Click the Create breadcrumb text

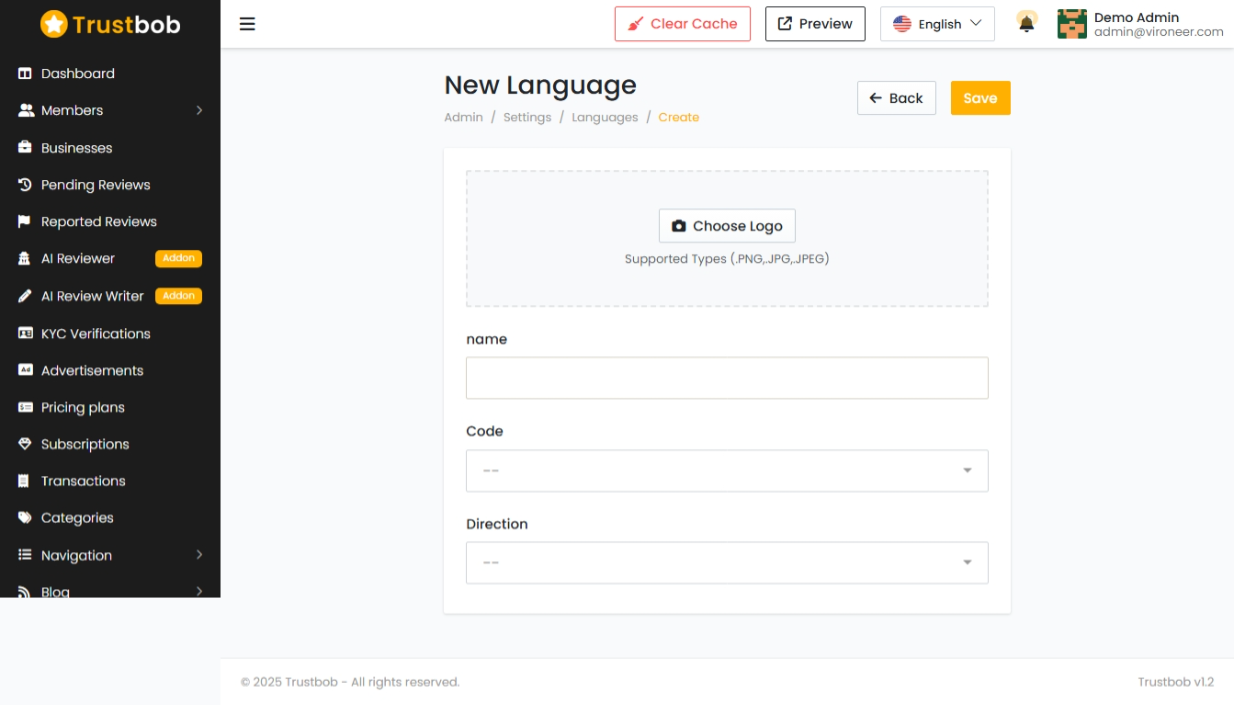(678, 117)
